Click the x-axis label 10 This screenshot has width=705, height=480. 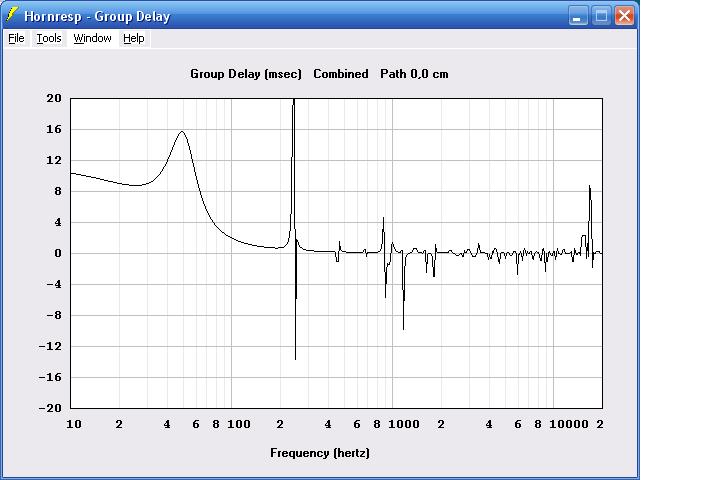click(74, 424)
